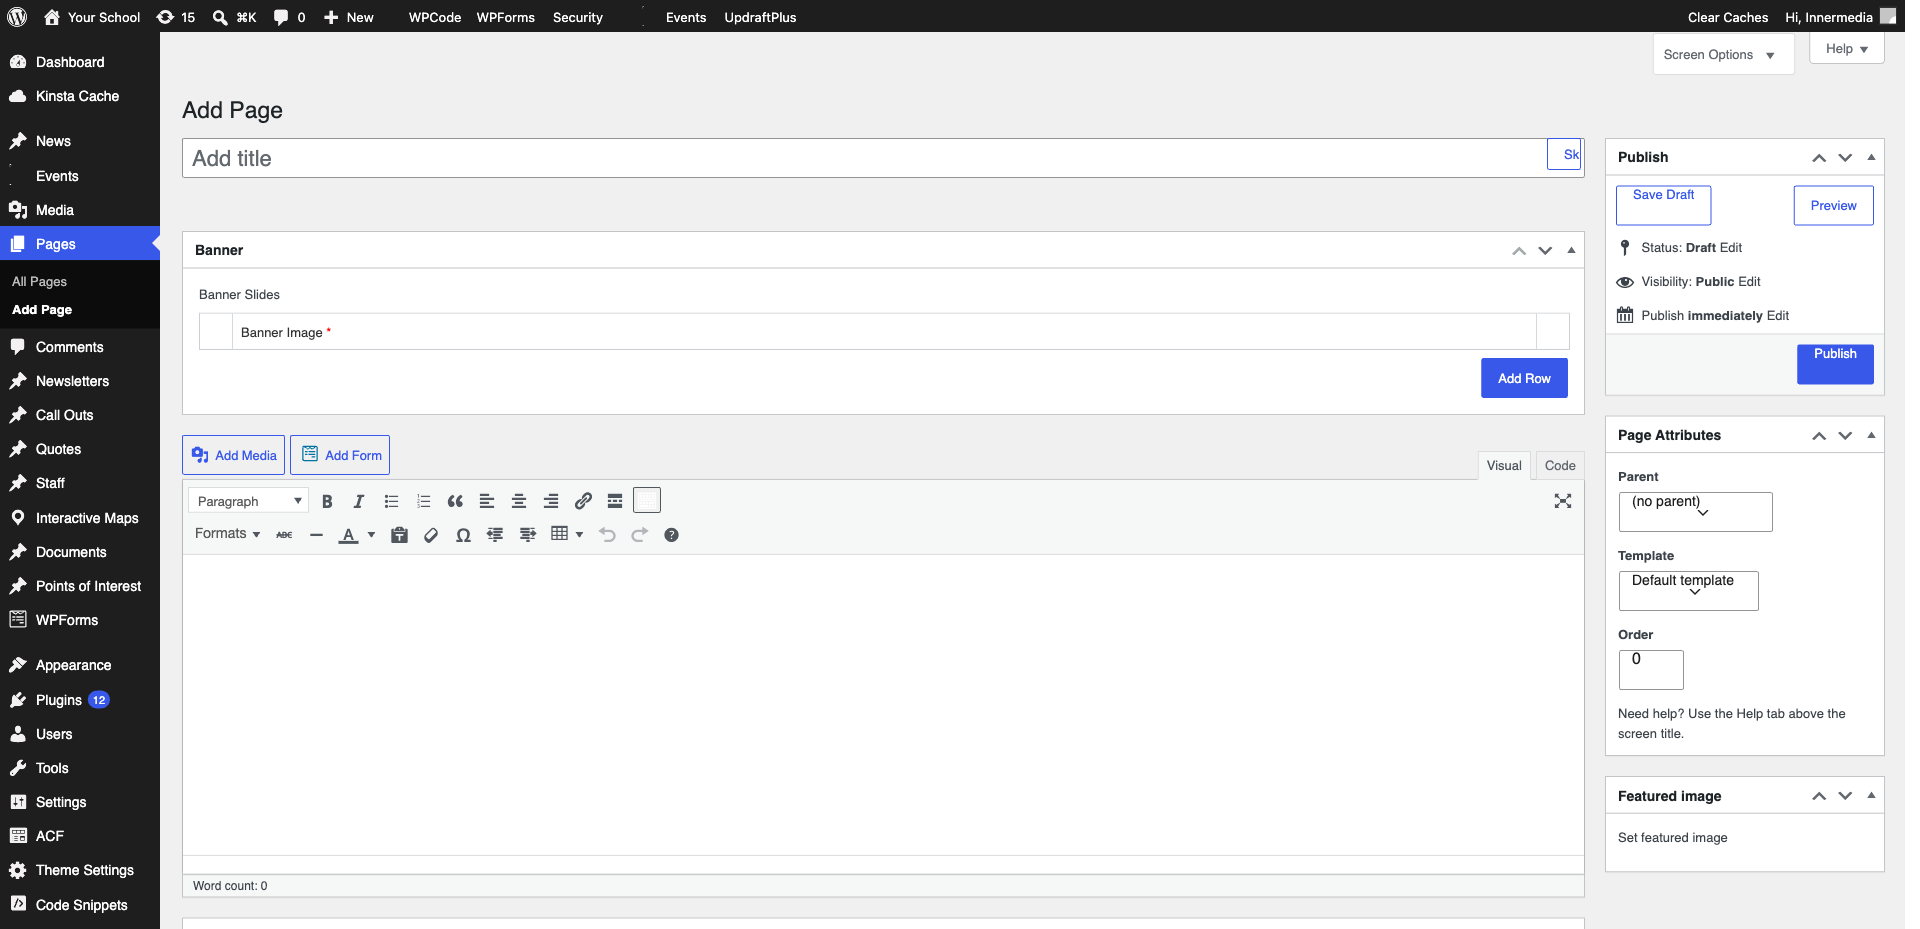The height and width of the screenshot is (929, 1920).
Task: Click the WordPress logo in admin bar
Action: tap(17, 17)
